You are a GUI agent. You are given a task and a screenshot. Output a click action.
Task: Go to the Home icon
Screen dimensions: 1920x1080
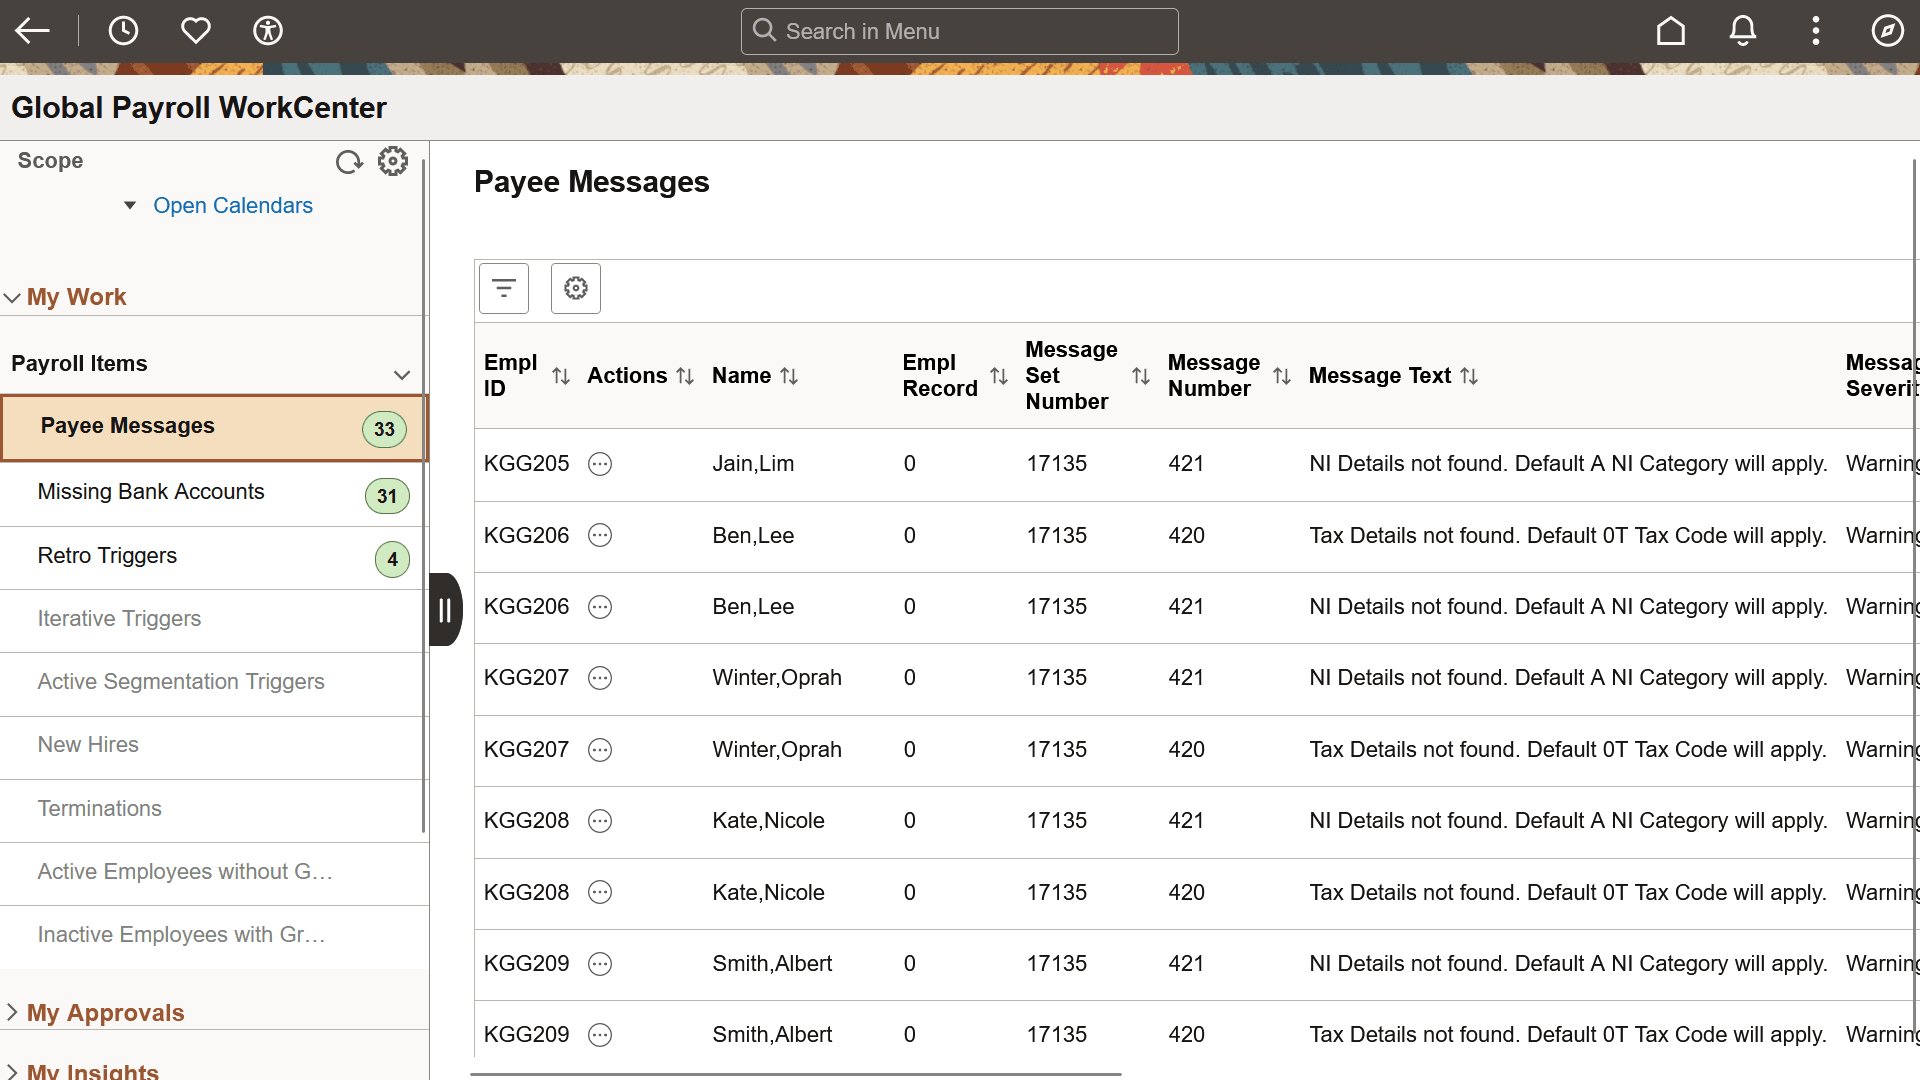tap(1670, 30)
